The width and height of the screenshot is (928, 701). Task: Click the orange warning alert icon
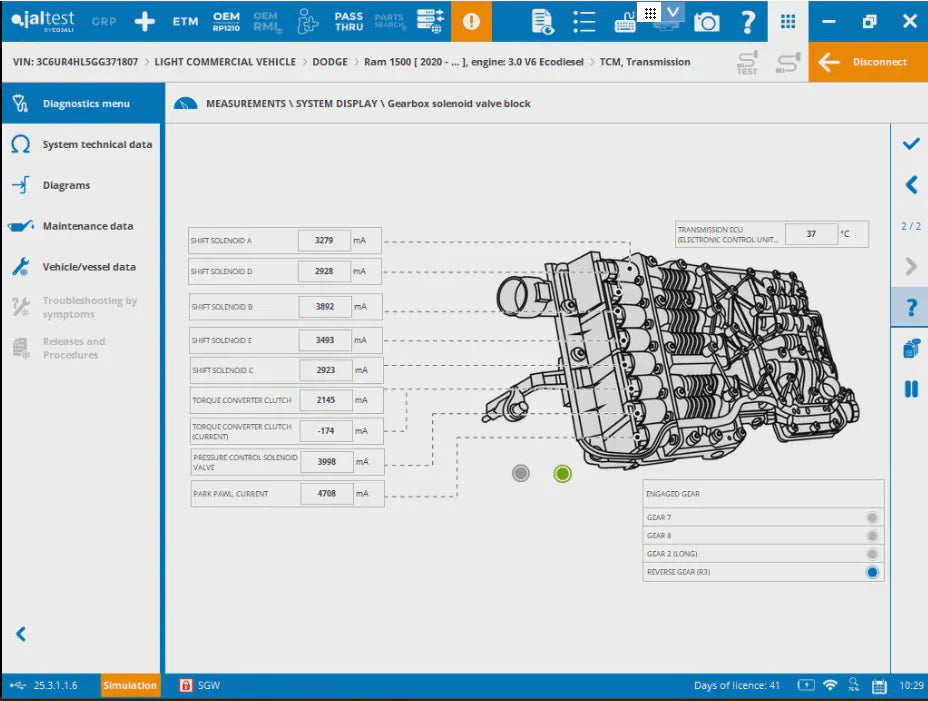[471, 21]
